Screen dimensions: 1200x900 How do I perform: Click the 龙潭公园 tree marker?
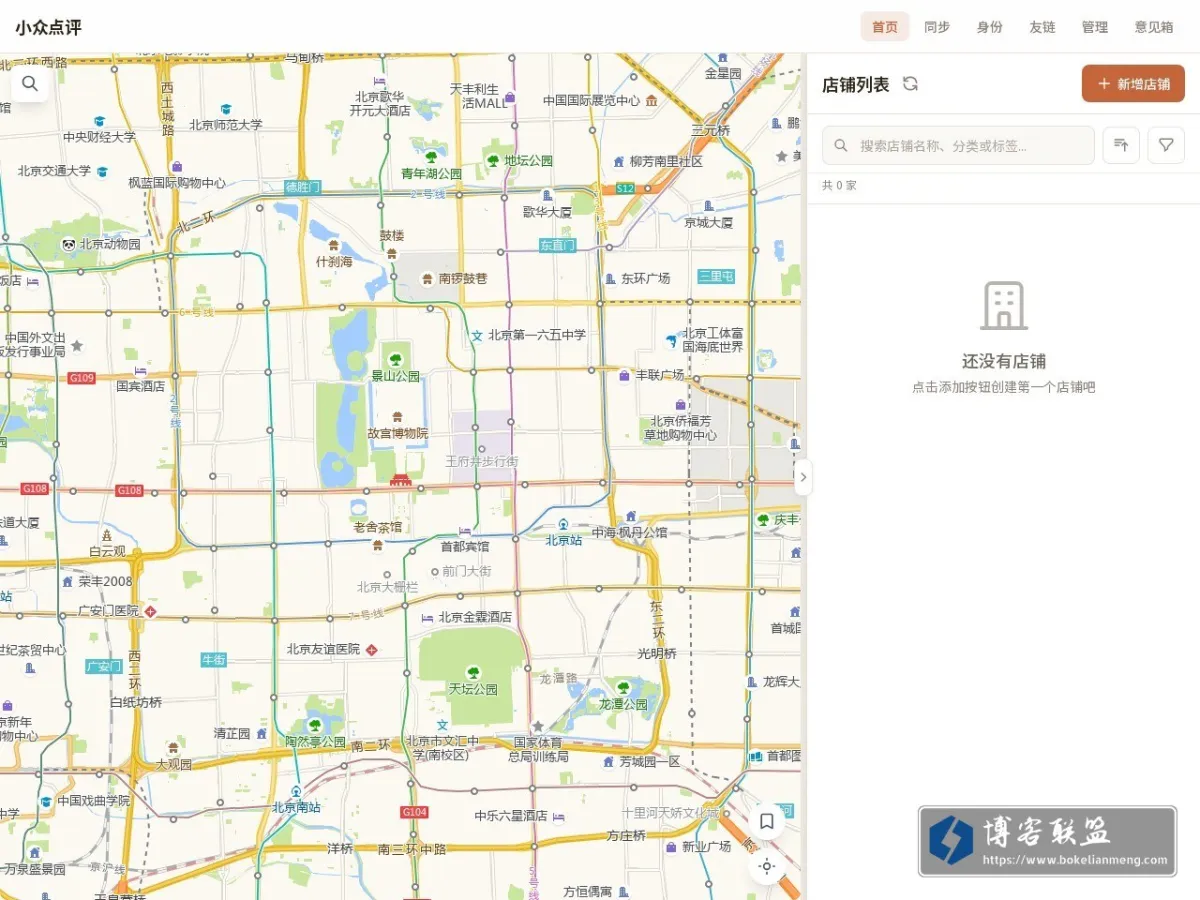click(623, 687)
